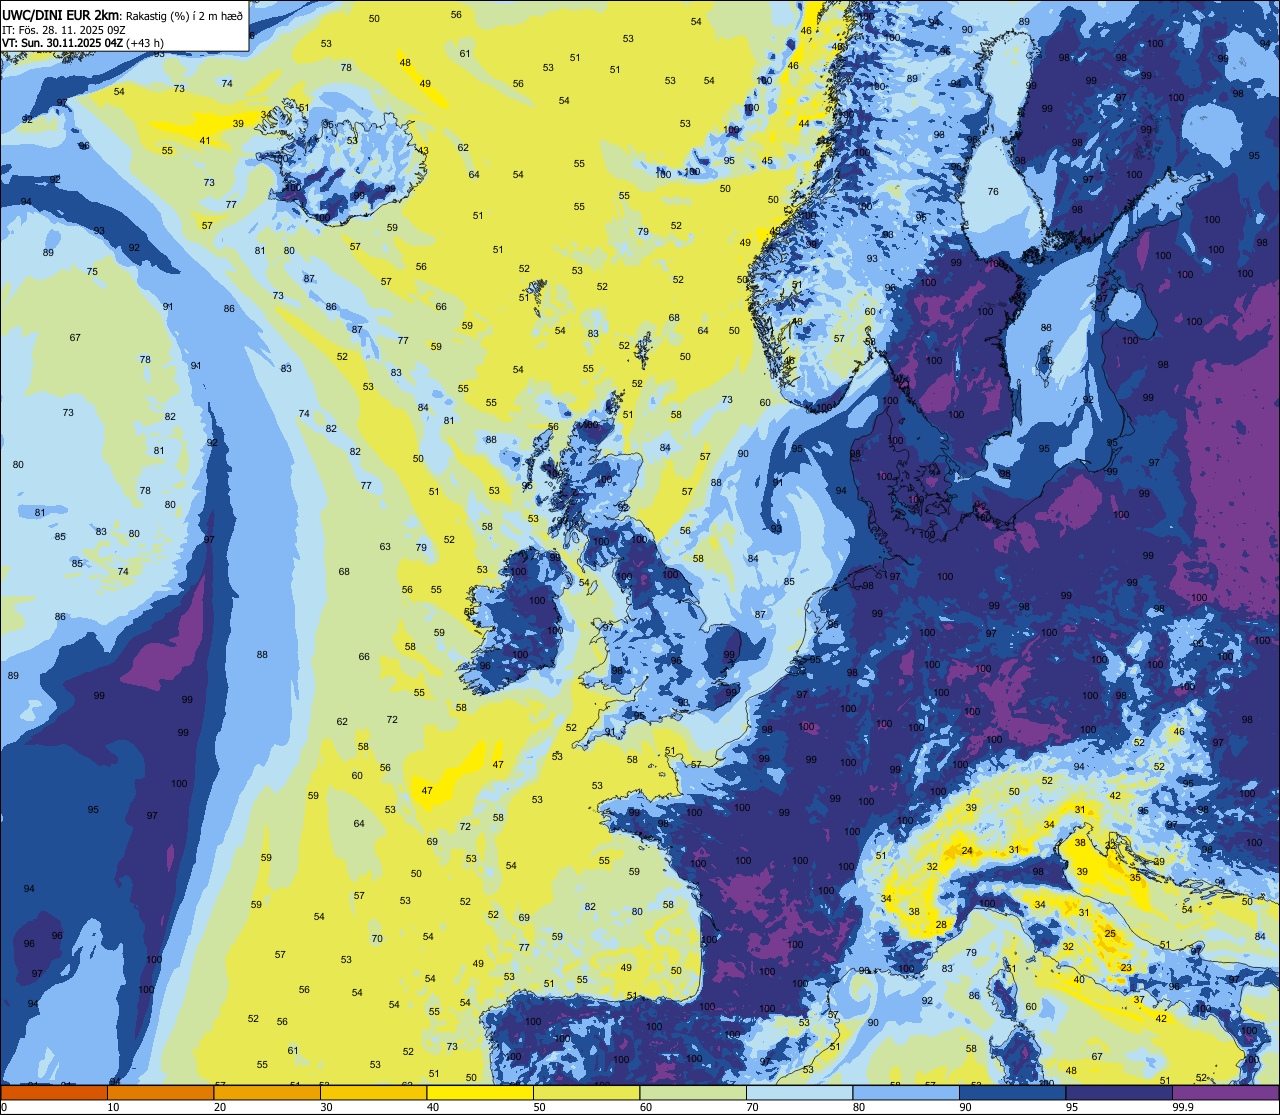Click the 95–99.9% indigo legend swatch
This screenshot has height=1115, width=1280.
[1119, 1092]
